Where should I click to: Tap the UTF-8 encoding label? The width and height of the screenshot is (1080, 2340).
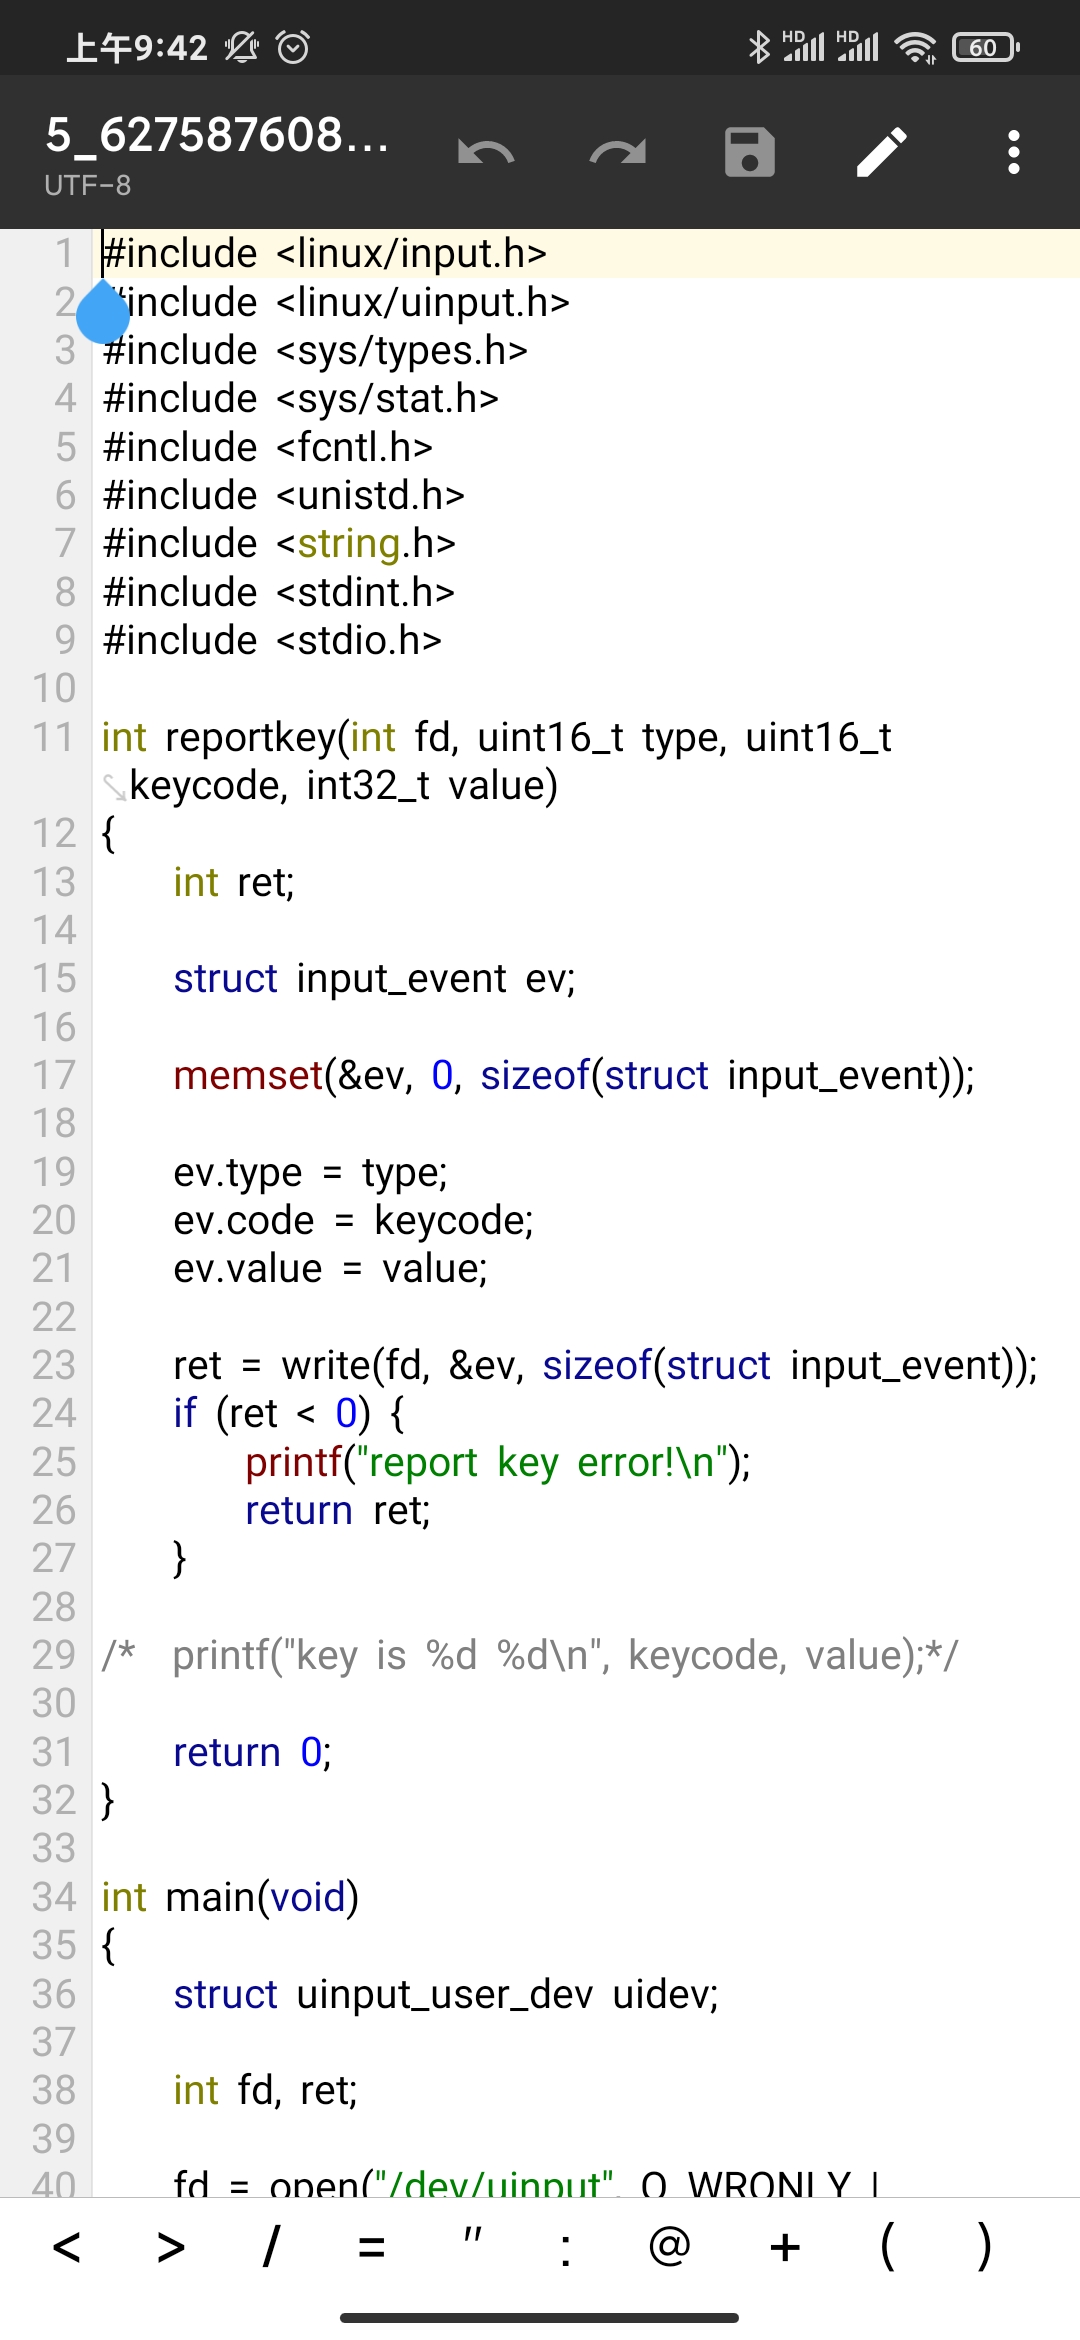88,185
